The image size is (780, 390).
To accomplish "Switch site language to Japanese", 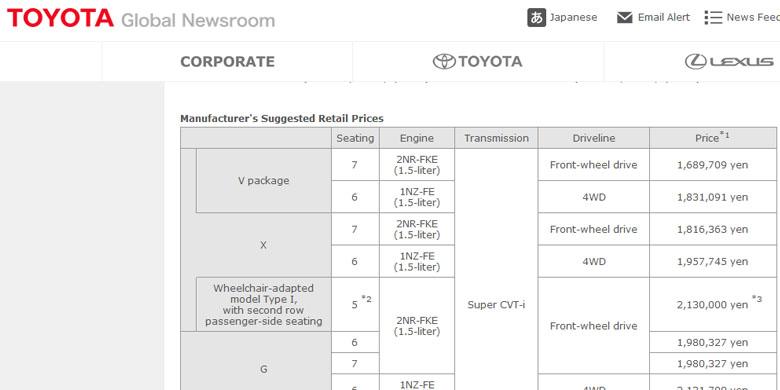I will tap(573, 17).
